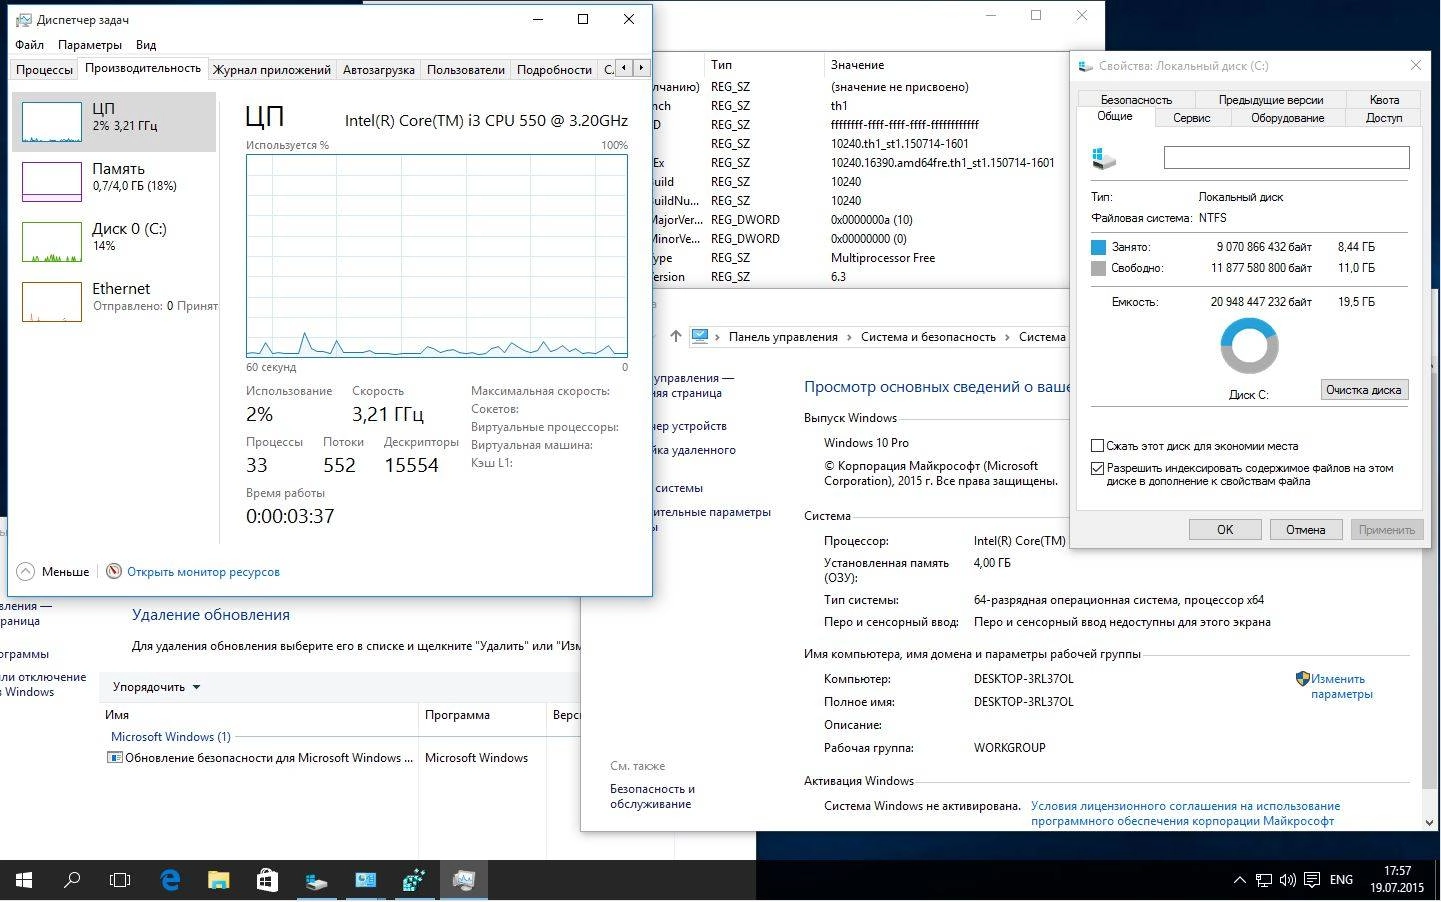Click the resource monitor icon
The width and height of the screenshot is (1441, 902).
coord(114,571)
